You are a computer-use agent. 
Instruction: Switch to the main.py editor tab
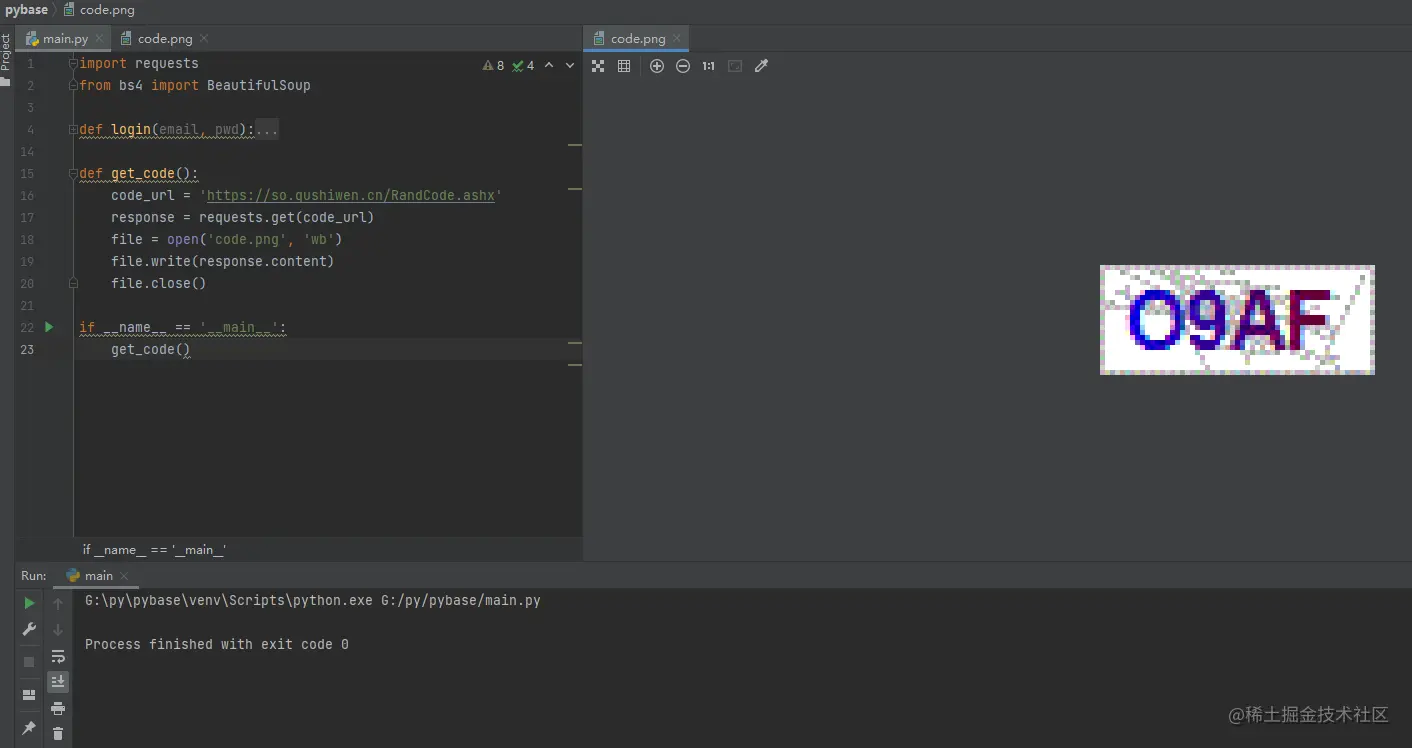coord(65,39)
